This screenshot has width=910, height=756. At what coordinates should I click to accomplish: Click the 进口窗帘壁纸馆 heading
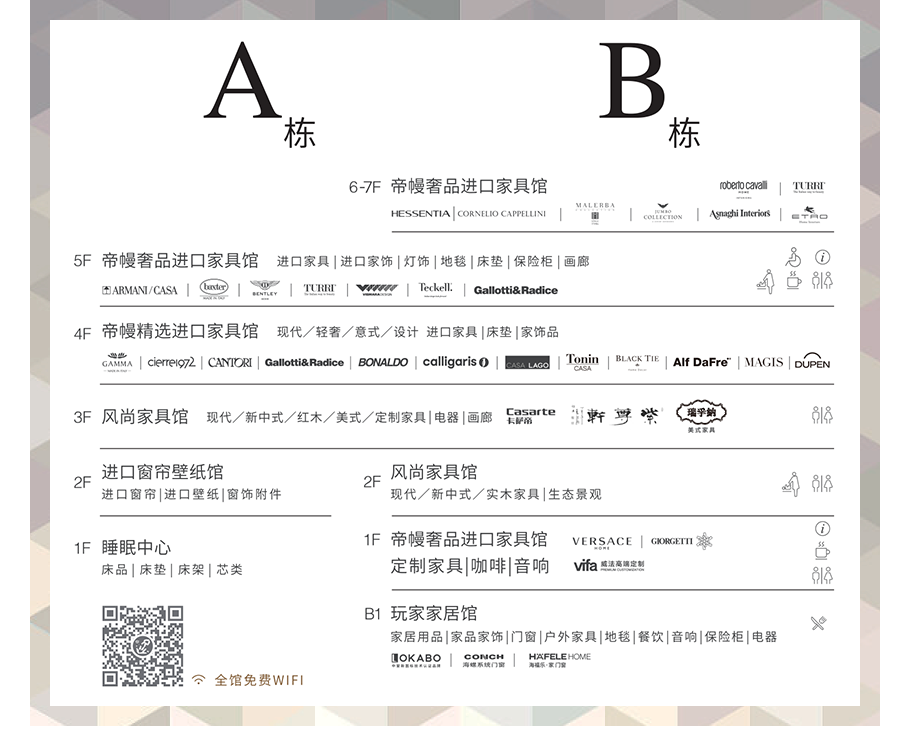pos(162,472)
